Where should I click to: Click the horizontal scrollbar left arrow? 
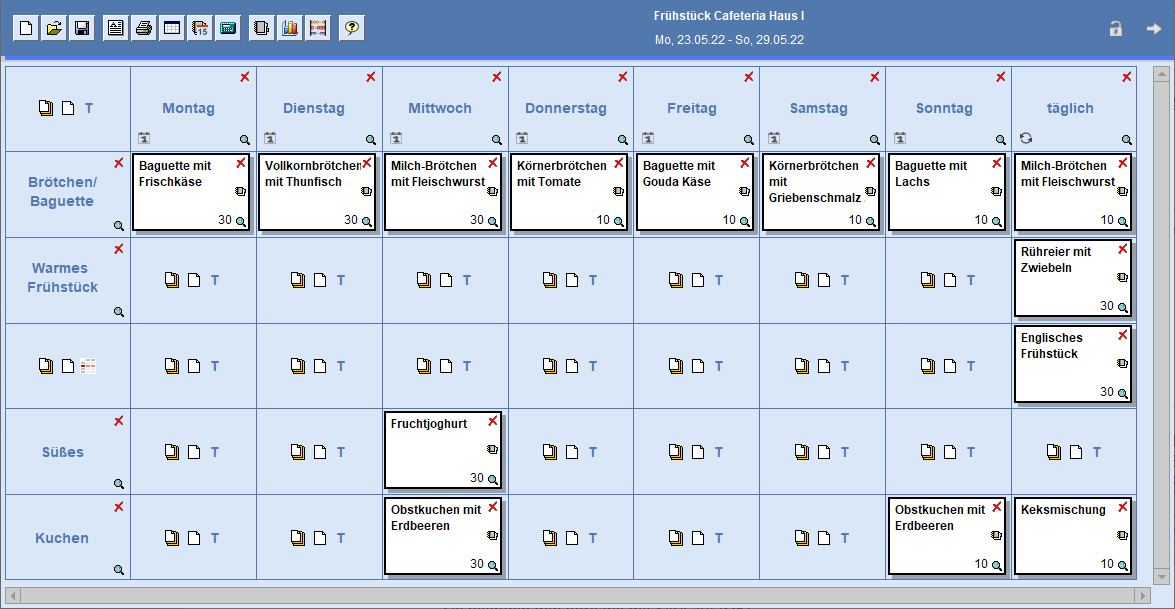(13, 596)
